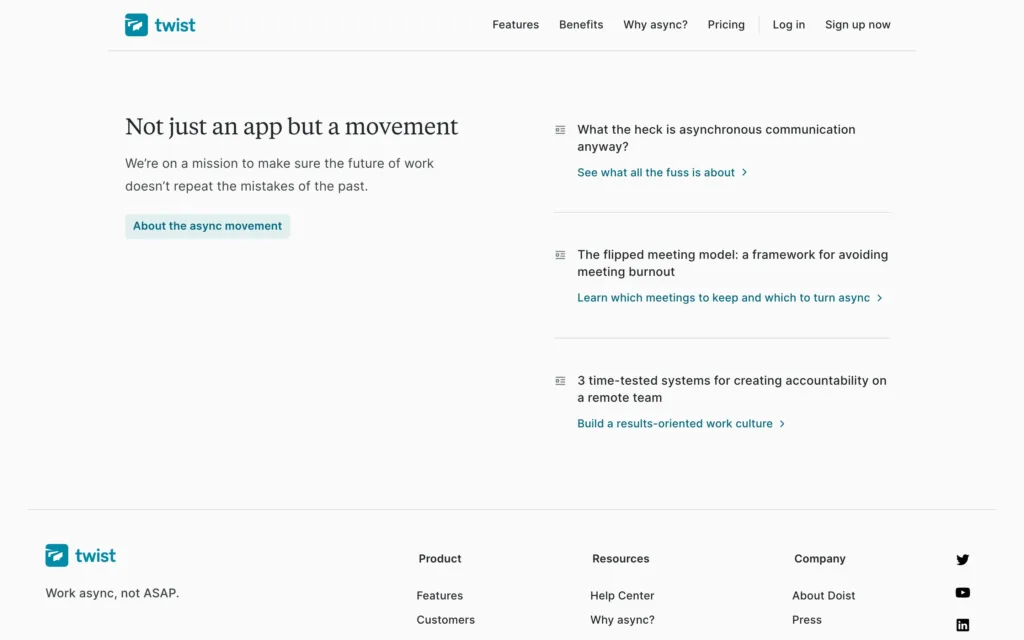The height and width of the screenshot is (640, 1024).
Task: Click the 'Work async, not ASAP.' tagline
Action: [112, 593]
